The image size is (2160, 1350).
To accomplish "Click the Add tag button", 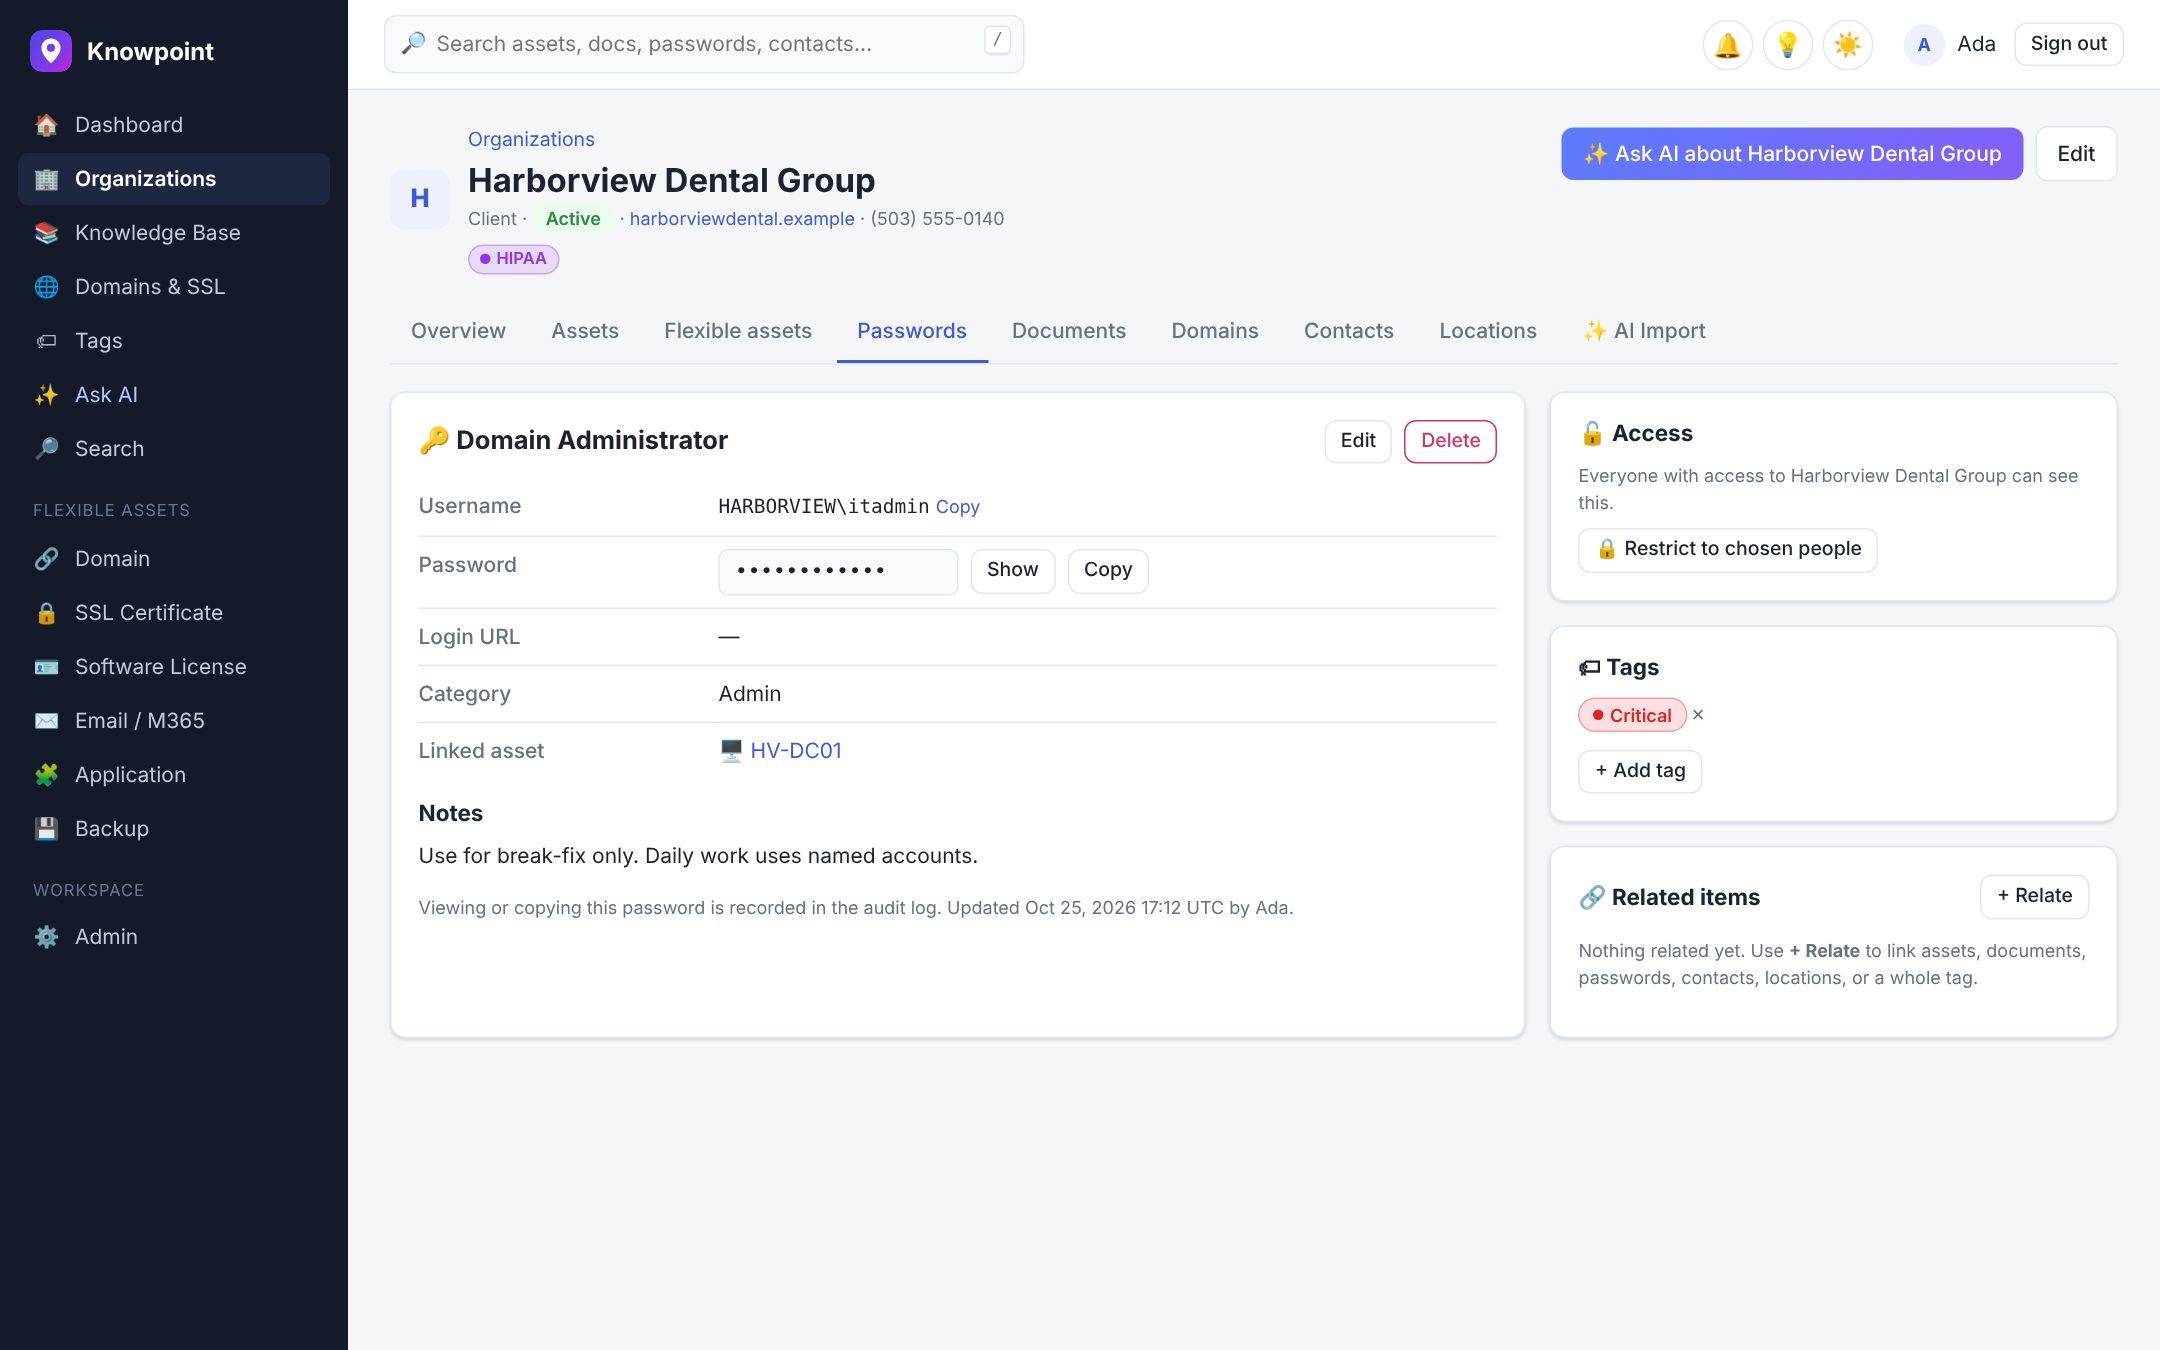I will [1640, 771].
